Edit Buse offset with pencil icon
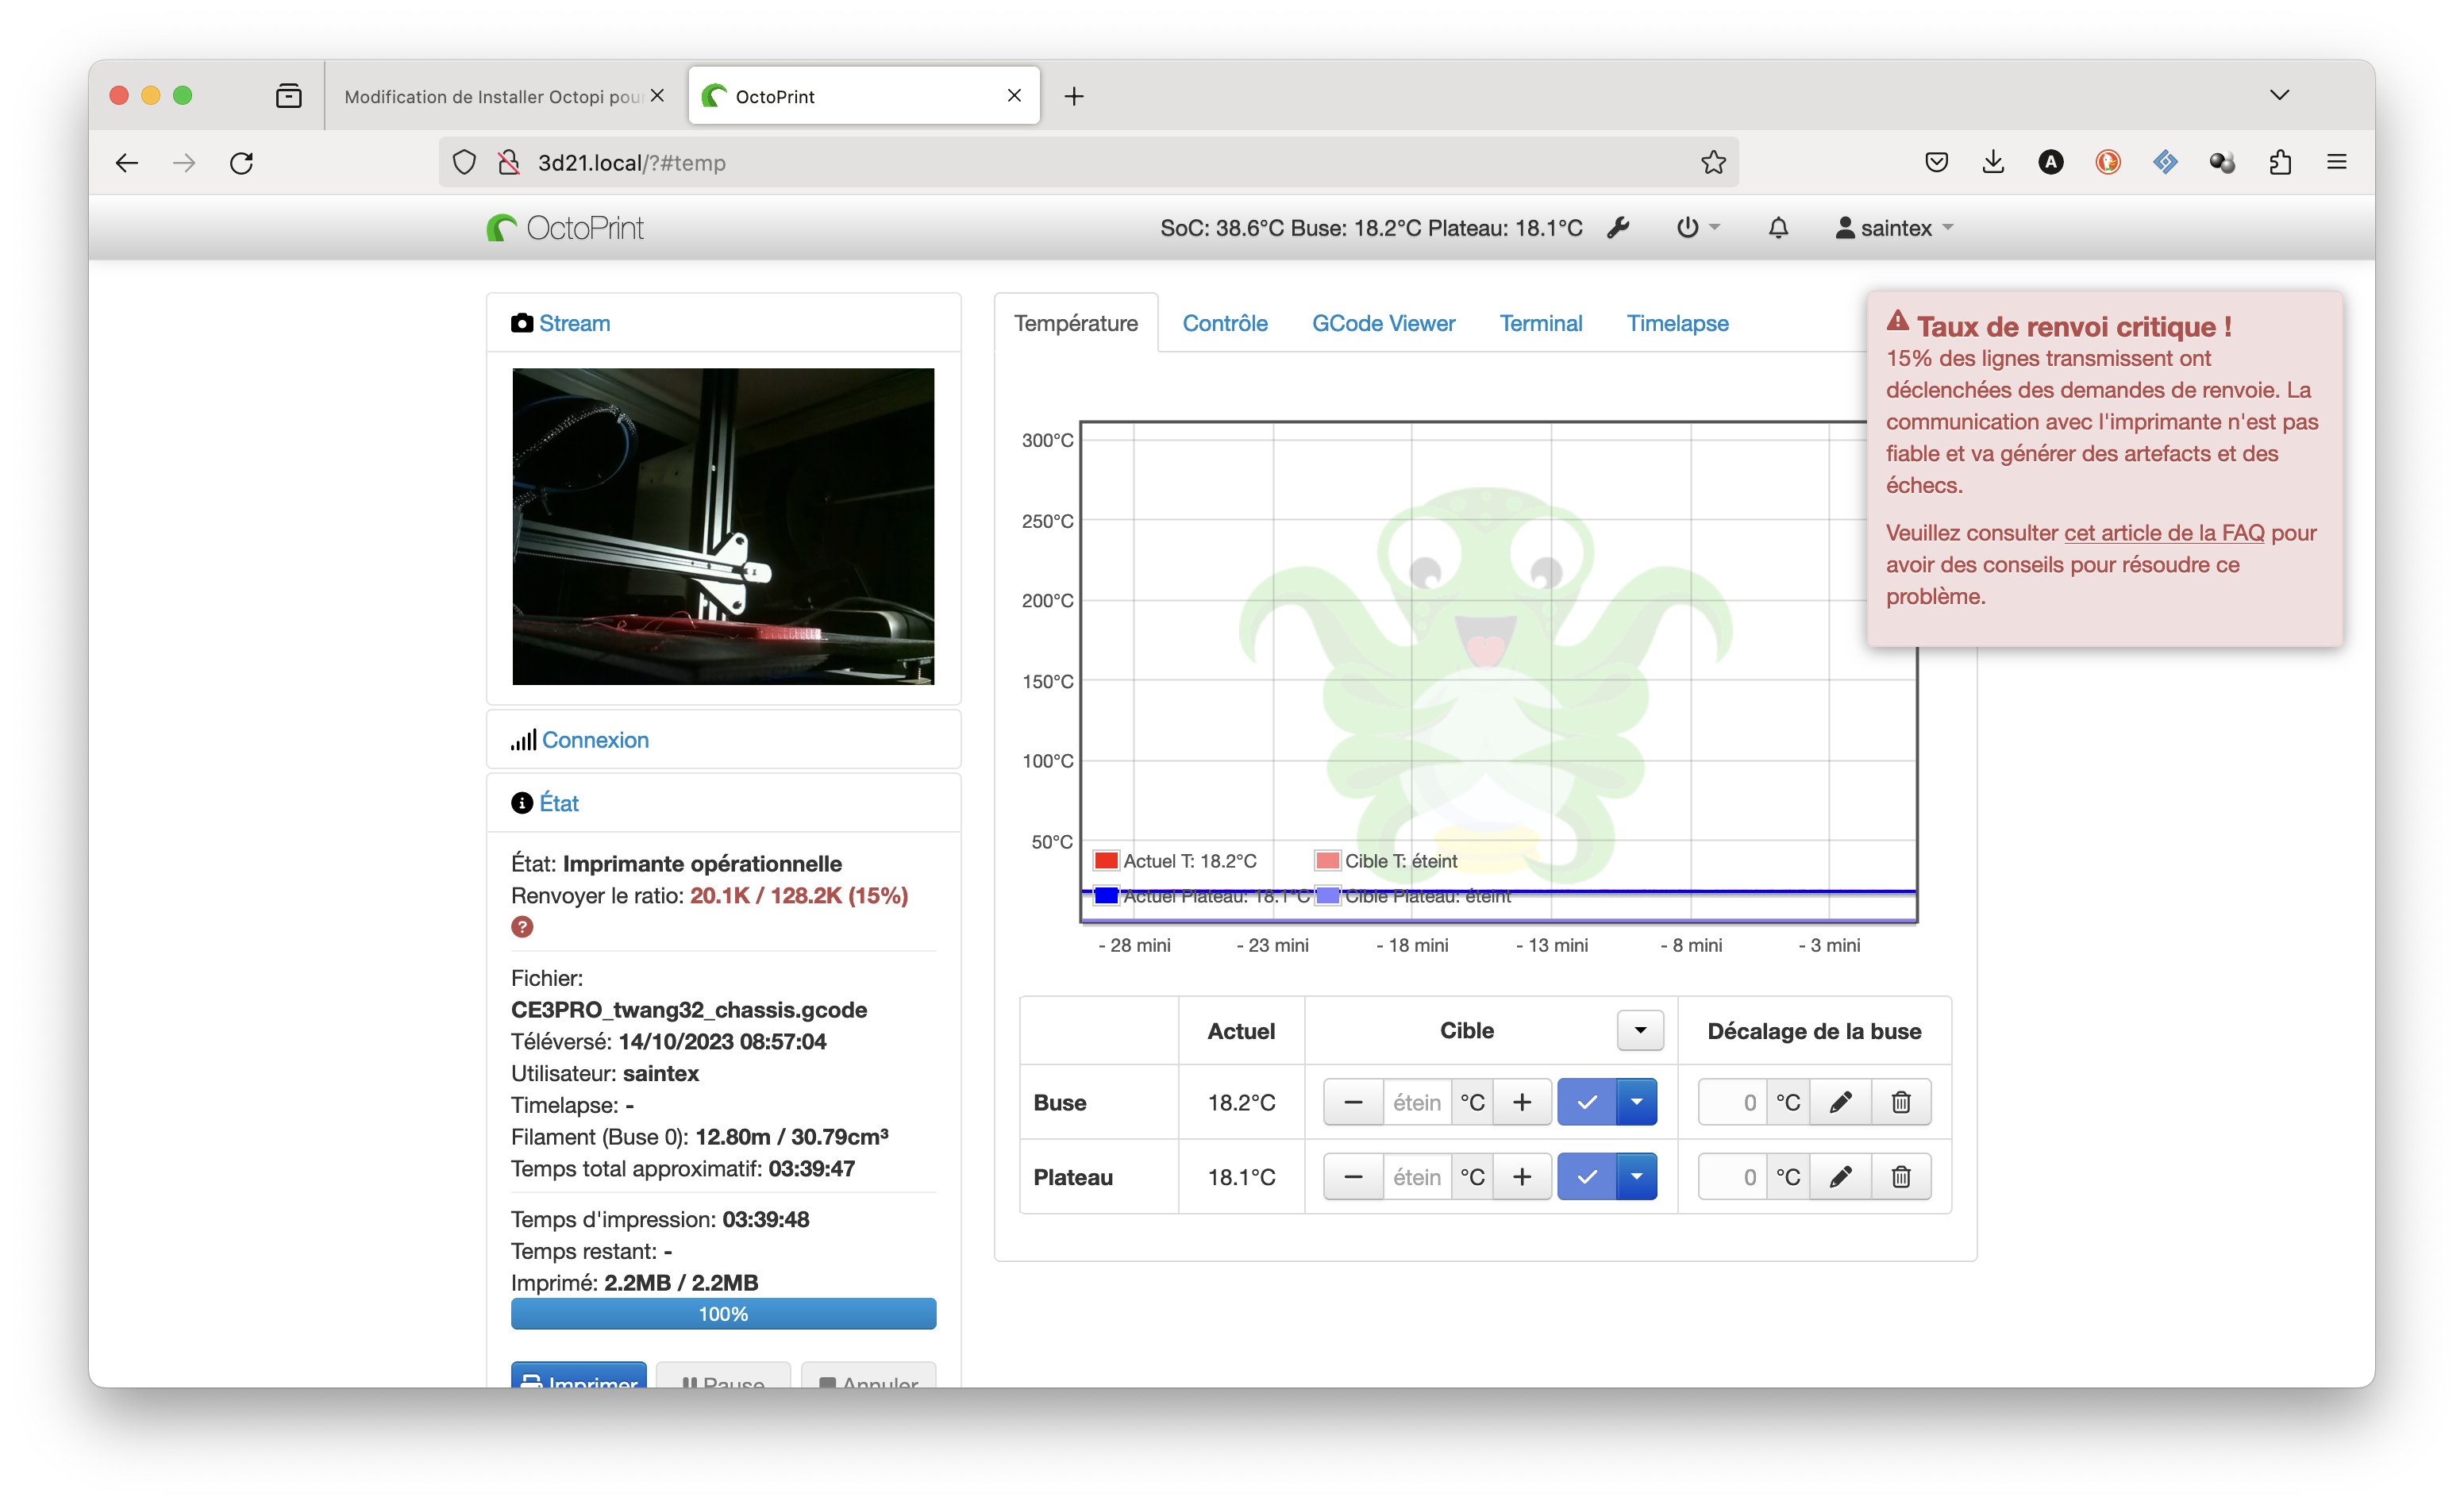The image size is (2464, 1505). [1840, 1102]
